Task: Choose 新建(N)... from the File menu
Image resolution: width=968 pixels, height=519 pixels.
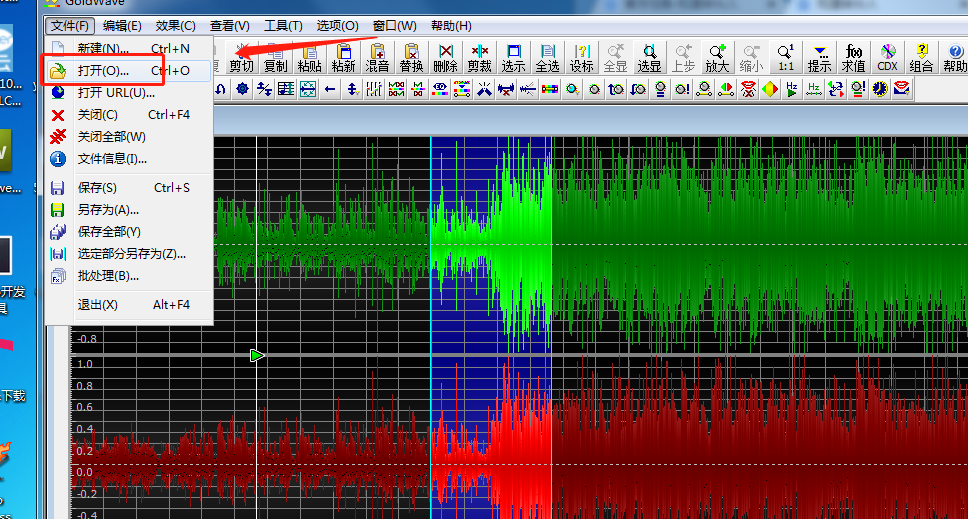Action: click(x=129, y=49)
